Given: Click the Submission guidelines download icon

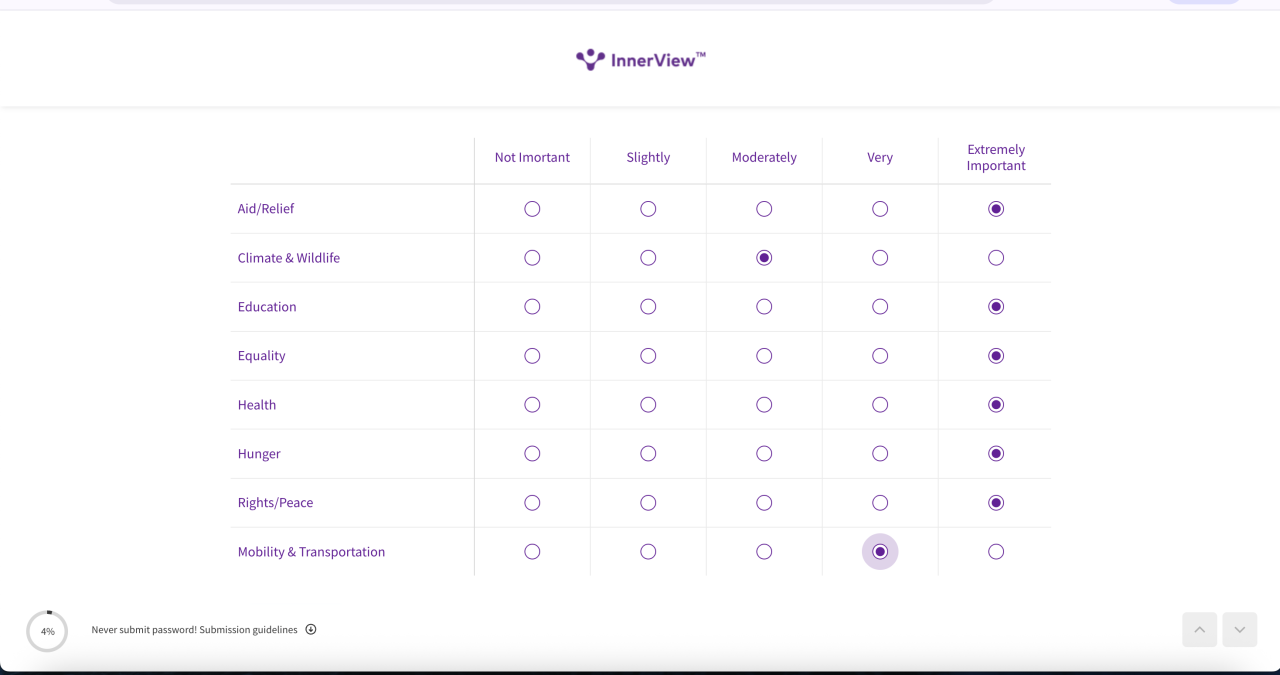Looking at the screenshot, I should point(311,629).
